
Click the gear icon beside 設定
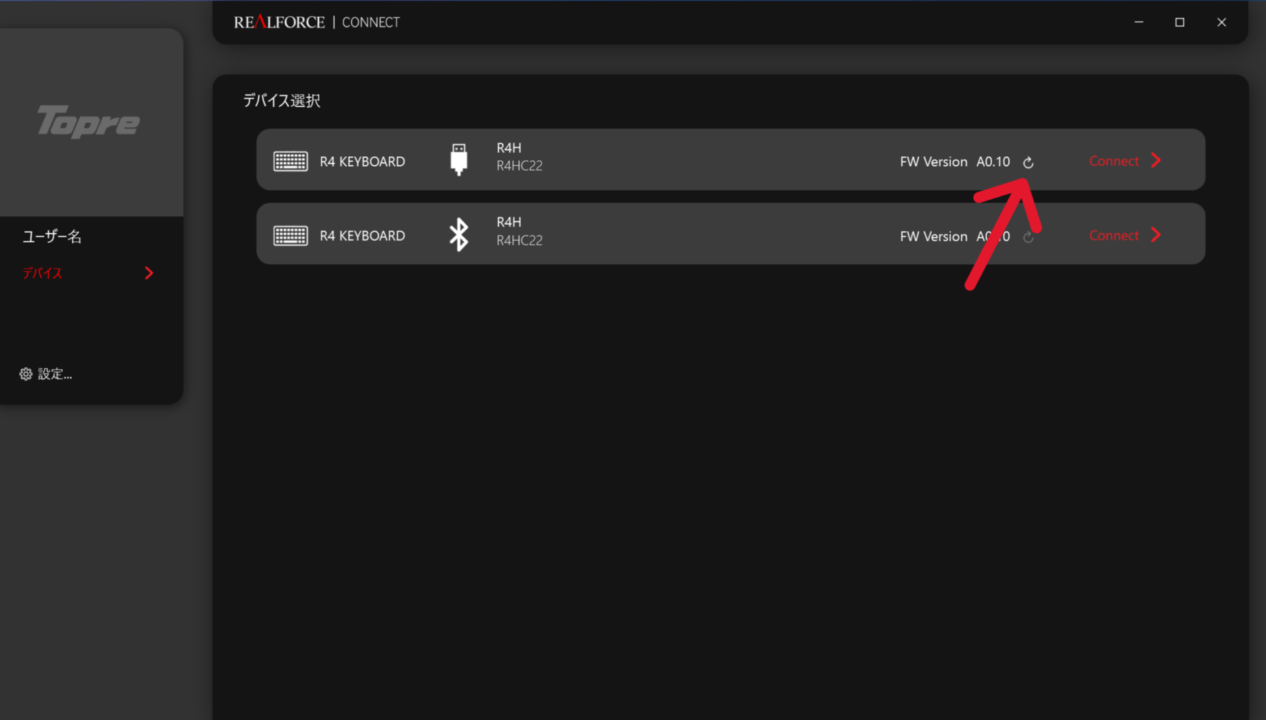(x=26, y=374)
